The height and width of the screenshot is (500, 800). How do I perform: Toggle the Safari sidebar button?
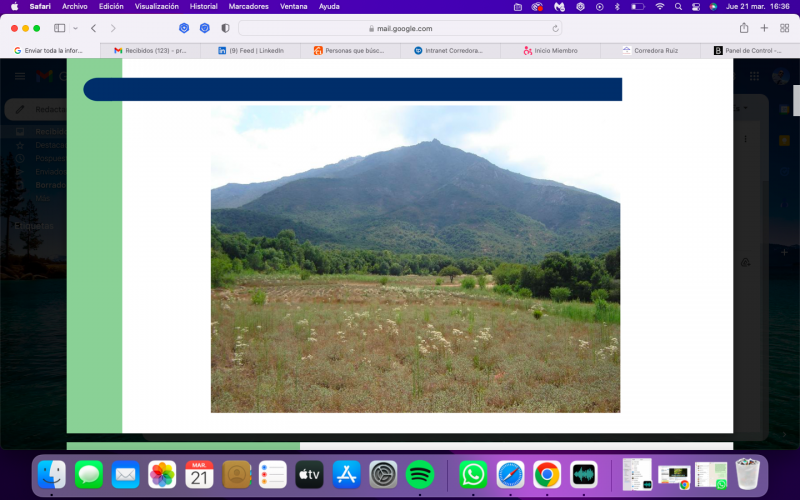[x=60, y=28]
